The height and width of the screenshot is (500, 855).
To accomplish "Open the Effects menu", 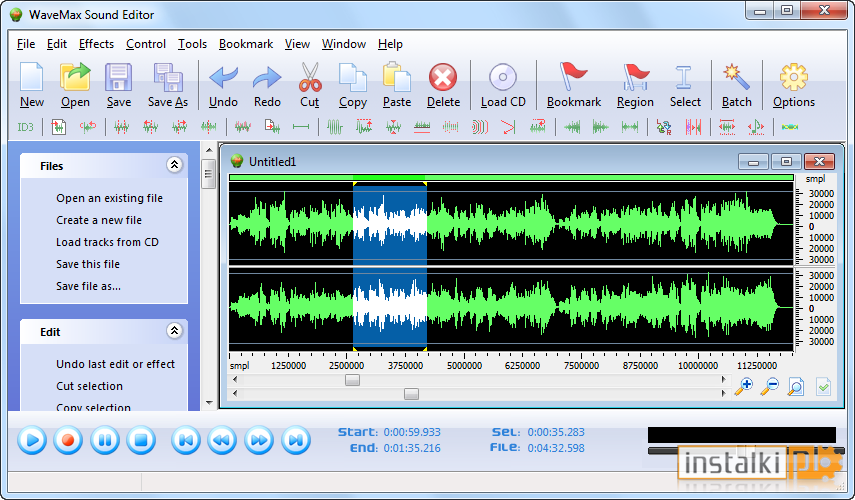I will click(97, 44).
